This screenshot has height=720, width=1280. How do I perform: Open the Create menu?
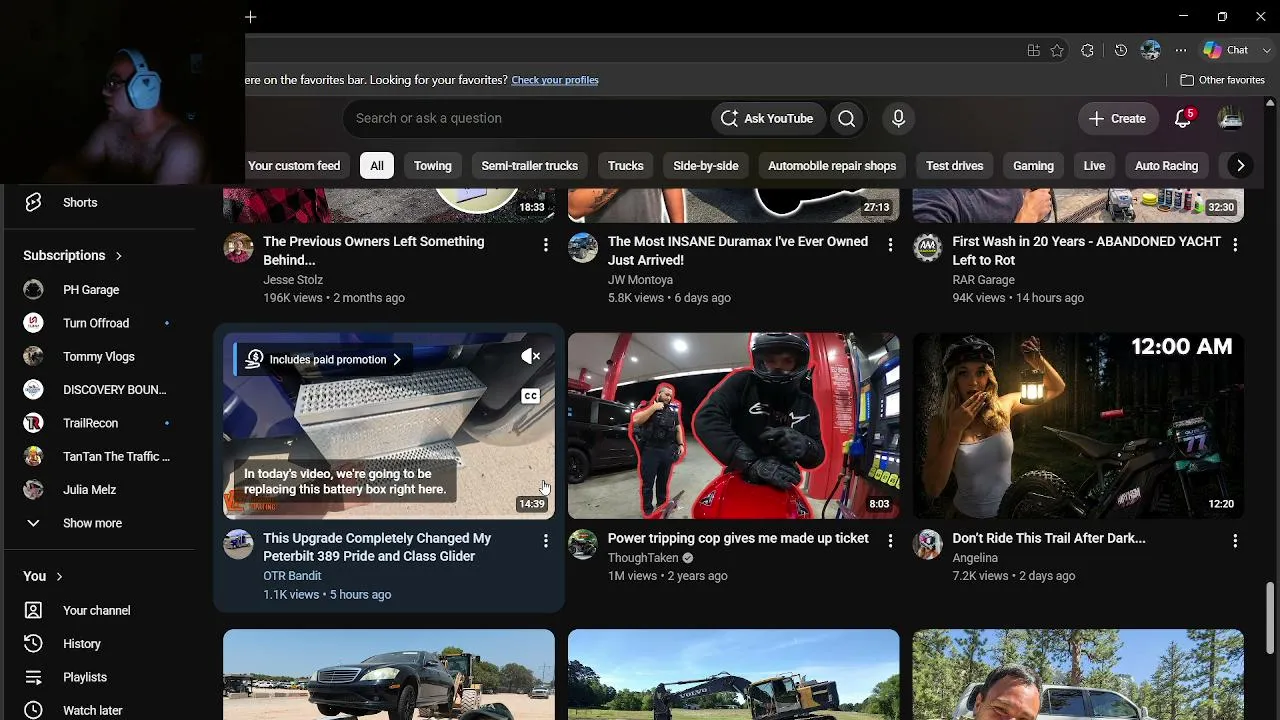(1117, 118)
